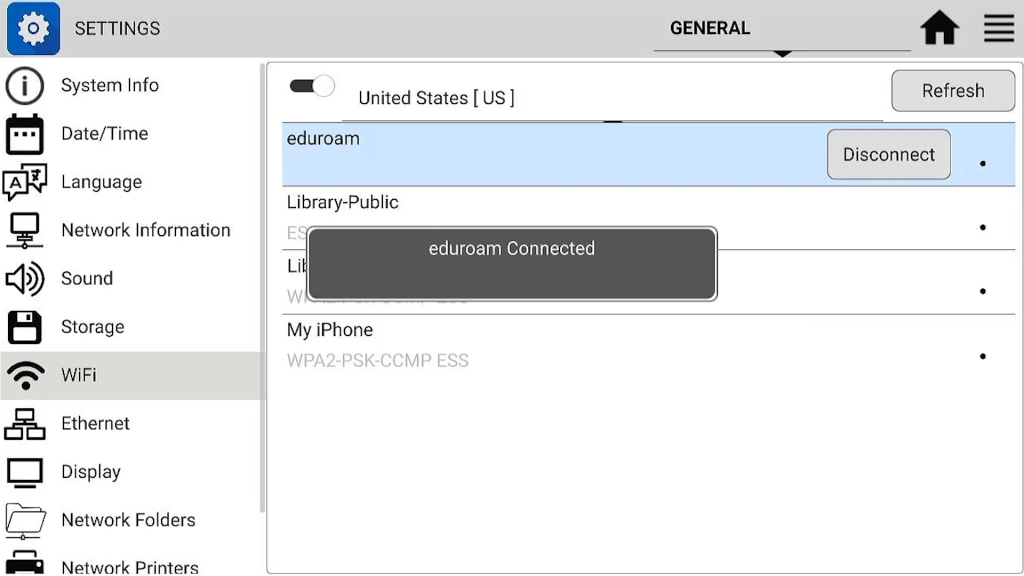Choose the Library-Public network entry

[x=648, y=218]
